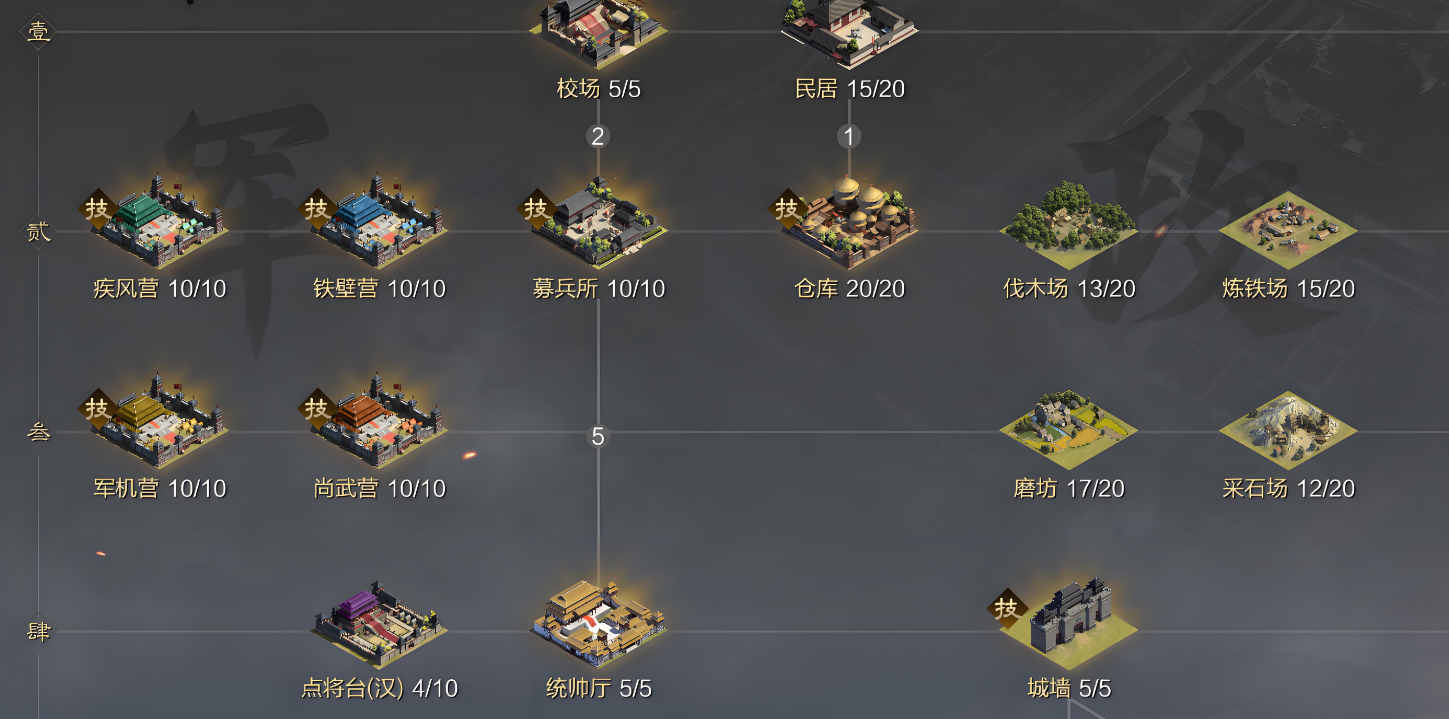This screenshot has height=719, width=1449.
Task: Select tier 贰 marker on left axis
Action: 38,232
